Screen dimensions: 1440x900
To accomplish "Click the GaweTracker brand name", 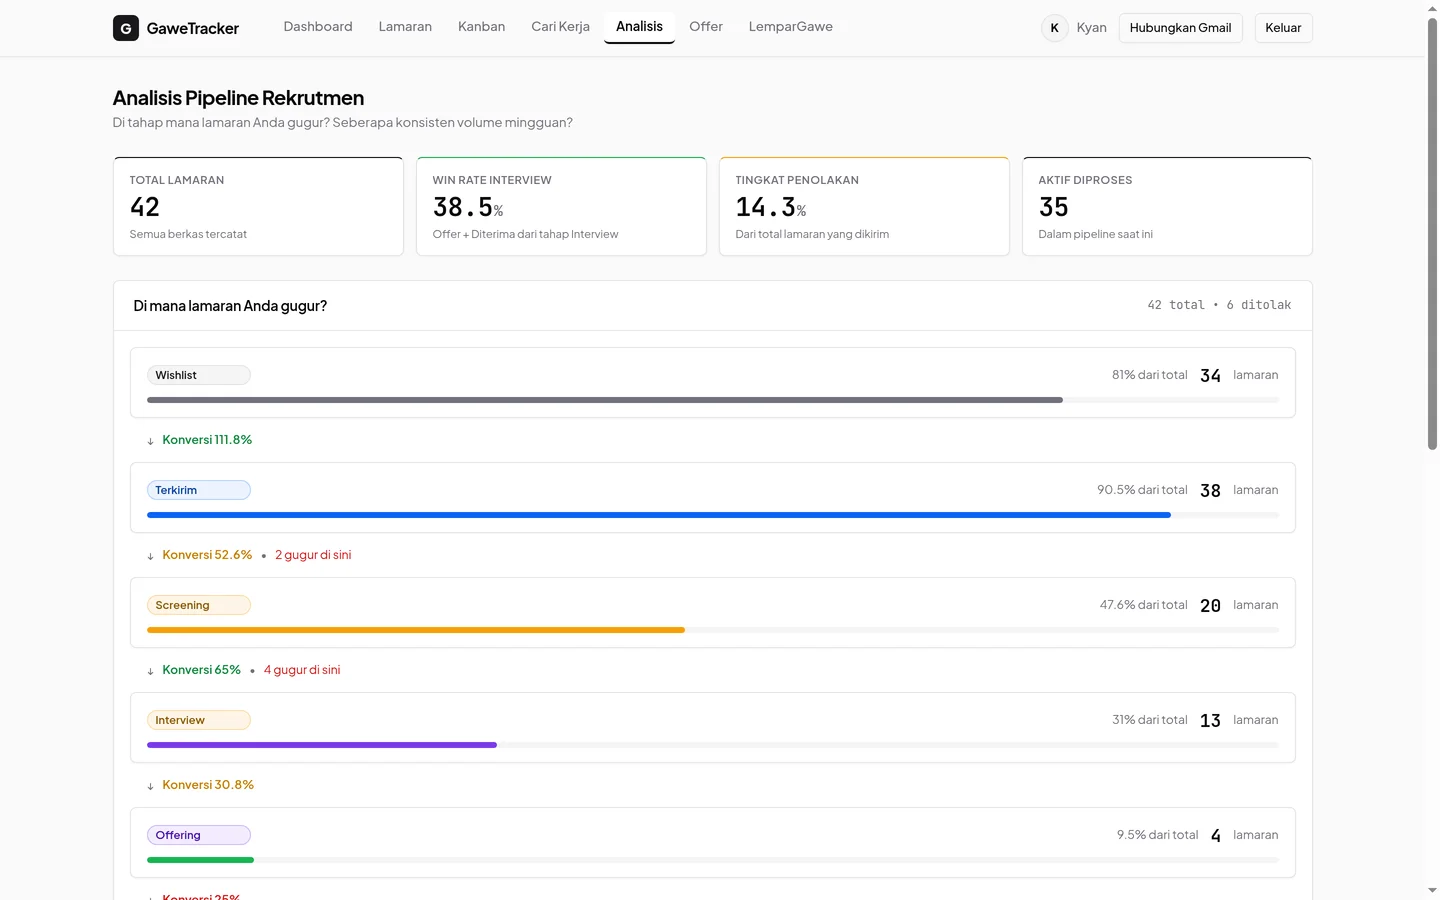I will click(x=193, y=28).
